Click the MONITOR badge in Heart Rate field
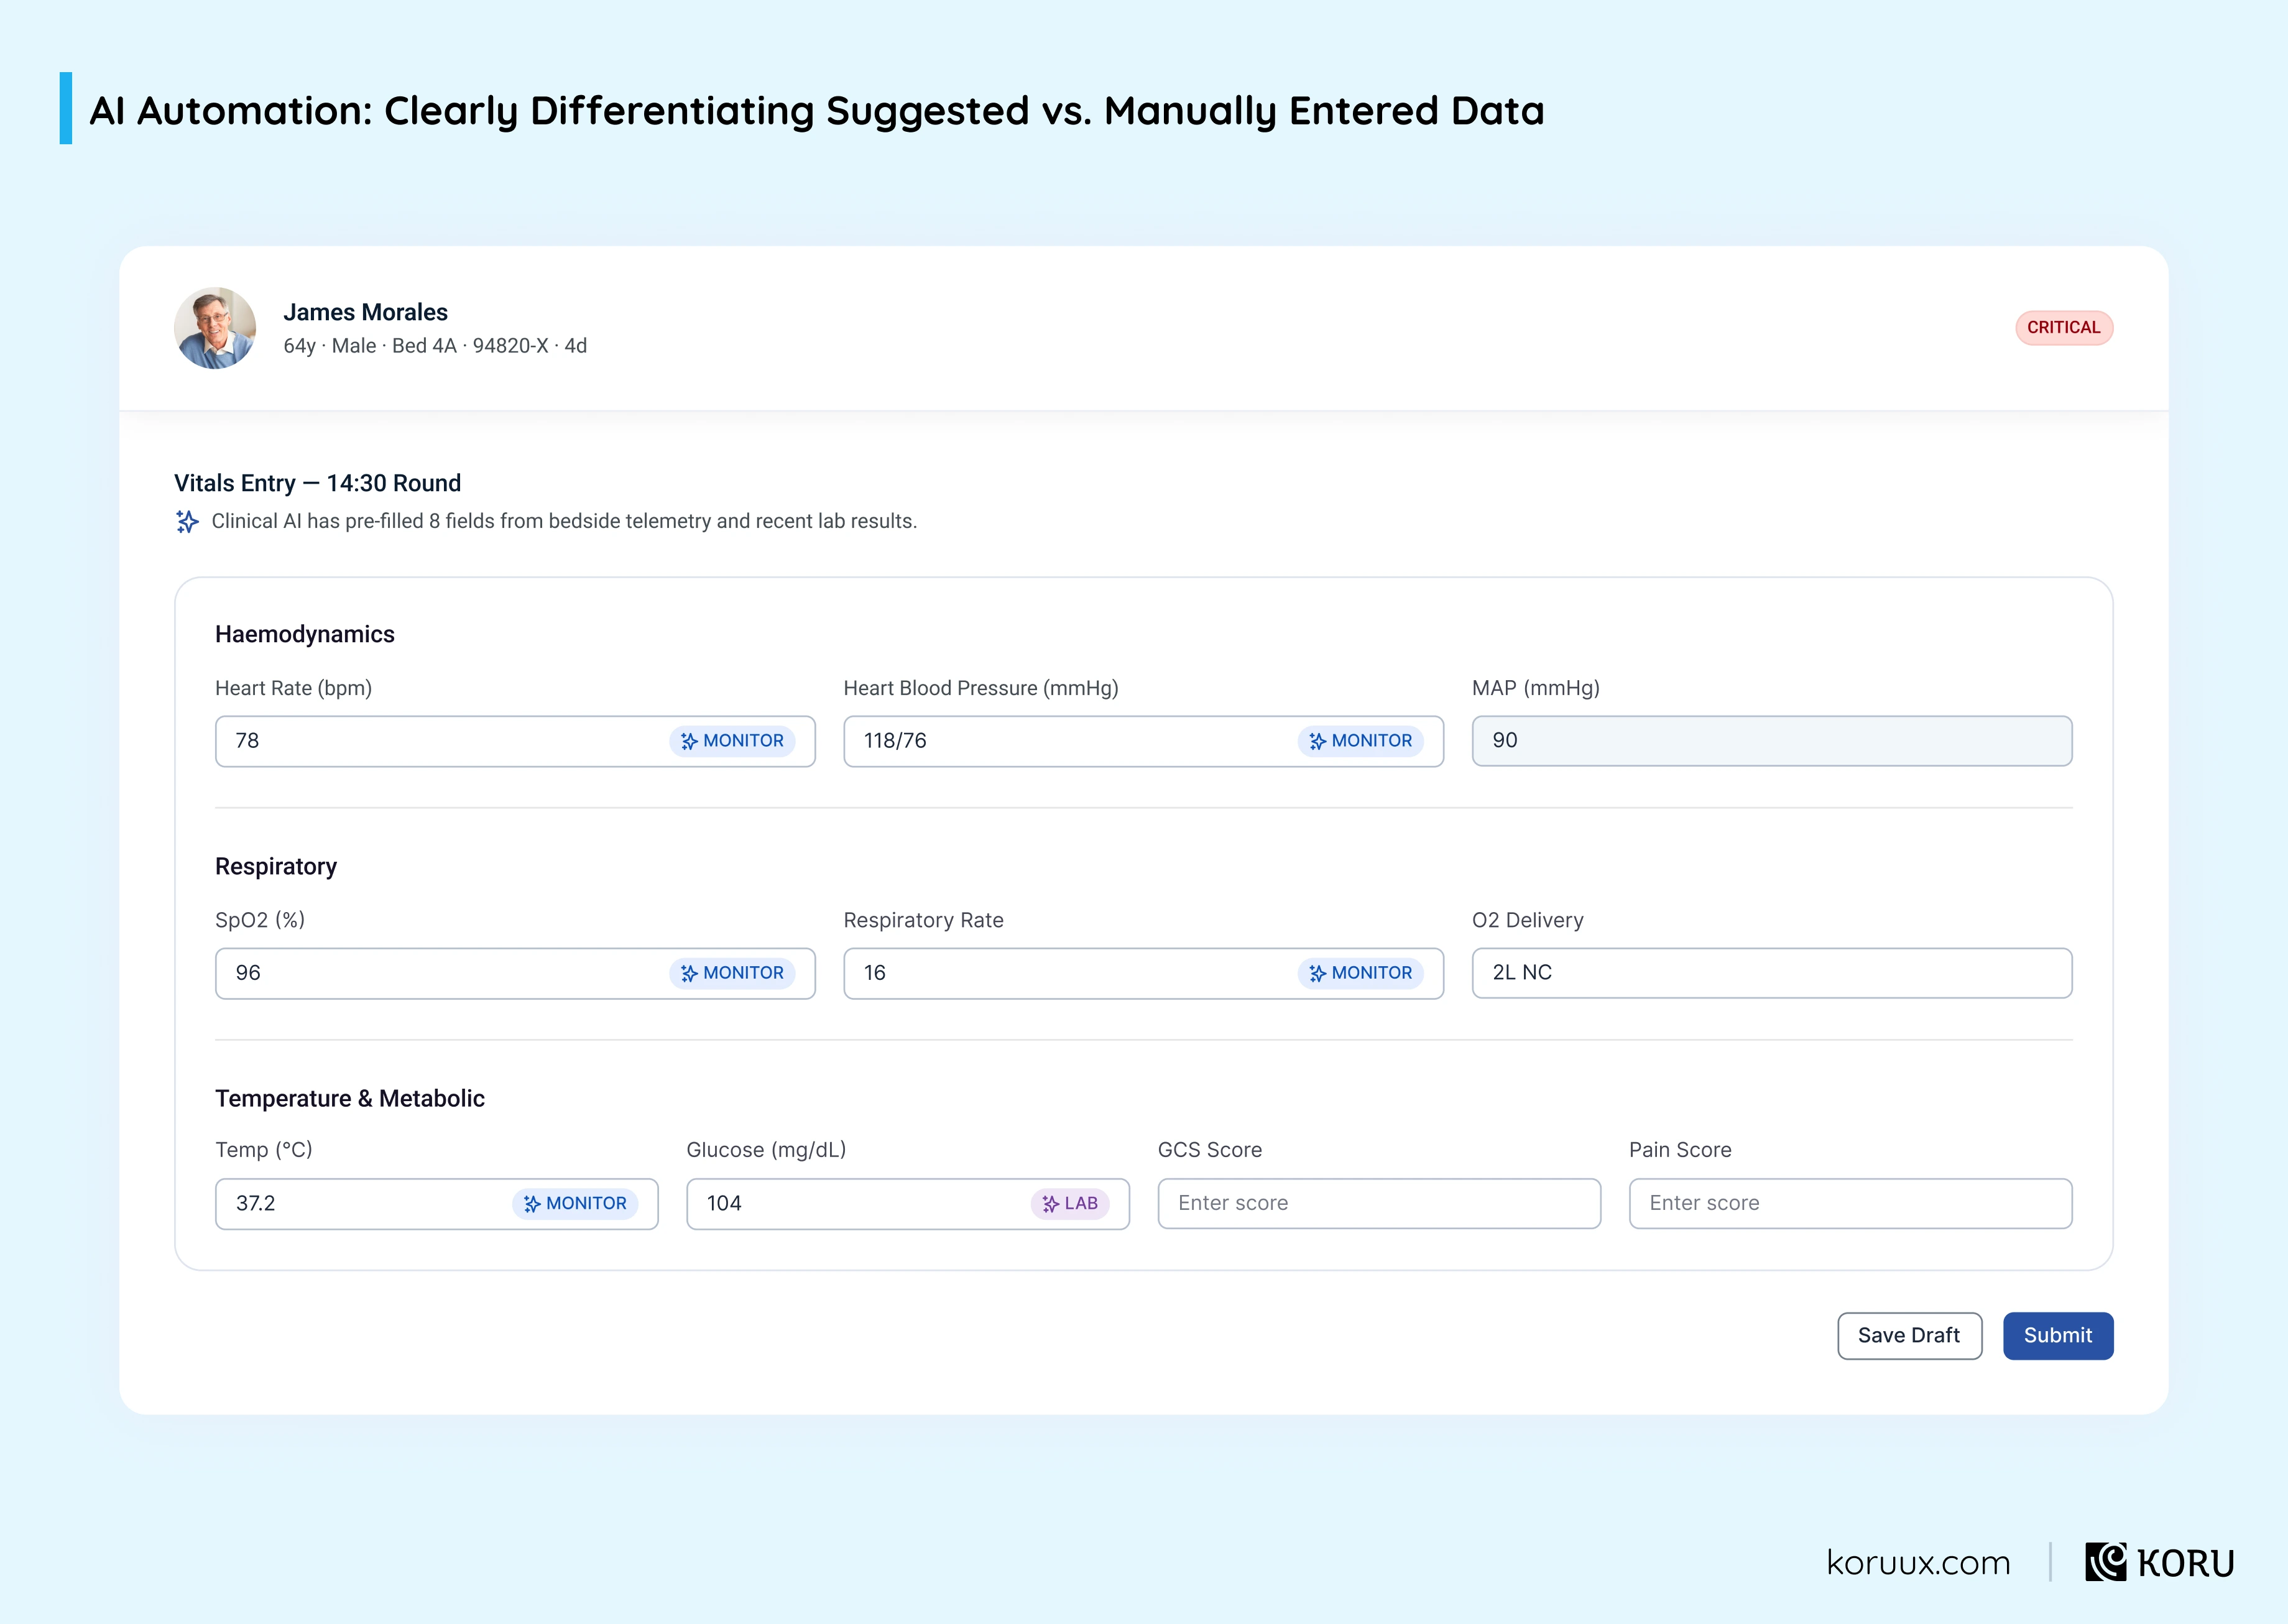This screenshot has height=1624, width=2288. (x=732, y=741)
